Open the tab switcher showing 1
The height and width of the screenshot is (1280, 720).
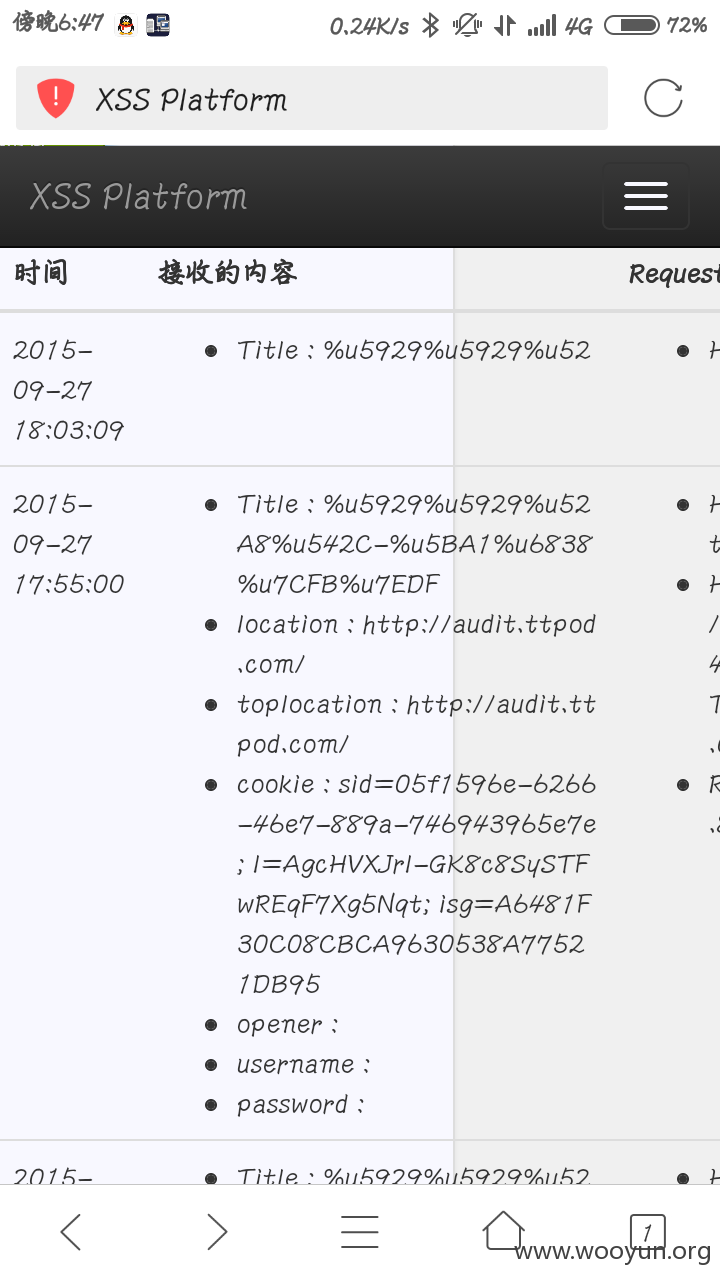tap(647, 1232)
